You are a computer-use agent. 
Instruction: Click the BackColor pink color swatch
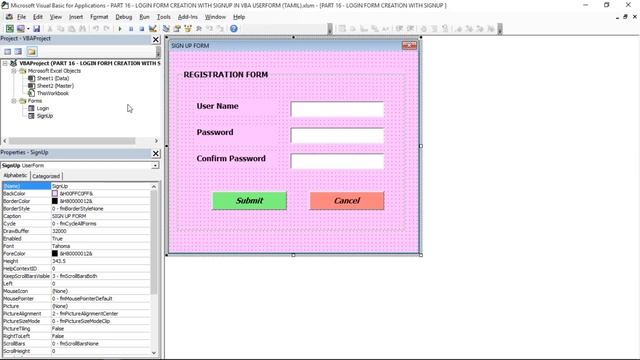coord(55,193)
